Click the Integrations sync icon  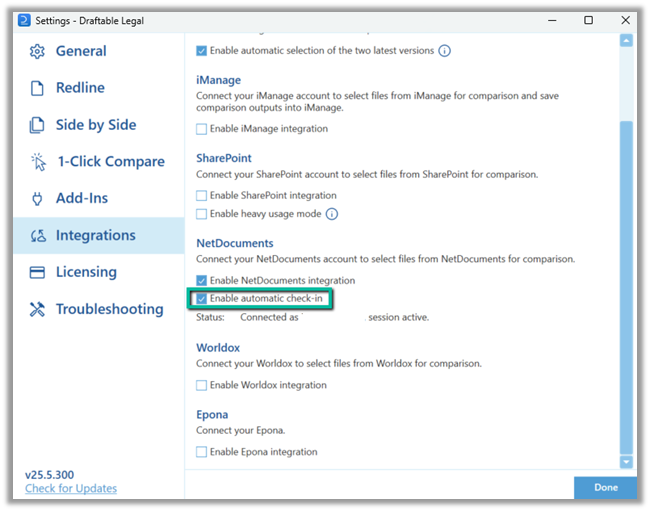38,236
